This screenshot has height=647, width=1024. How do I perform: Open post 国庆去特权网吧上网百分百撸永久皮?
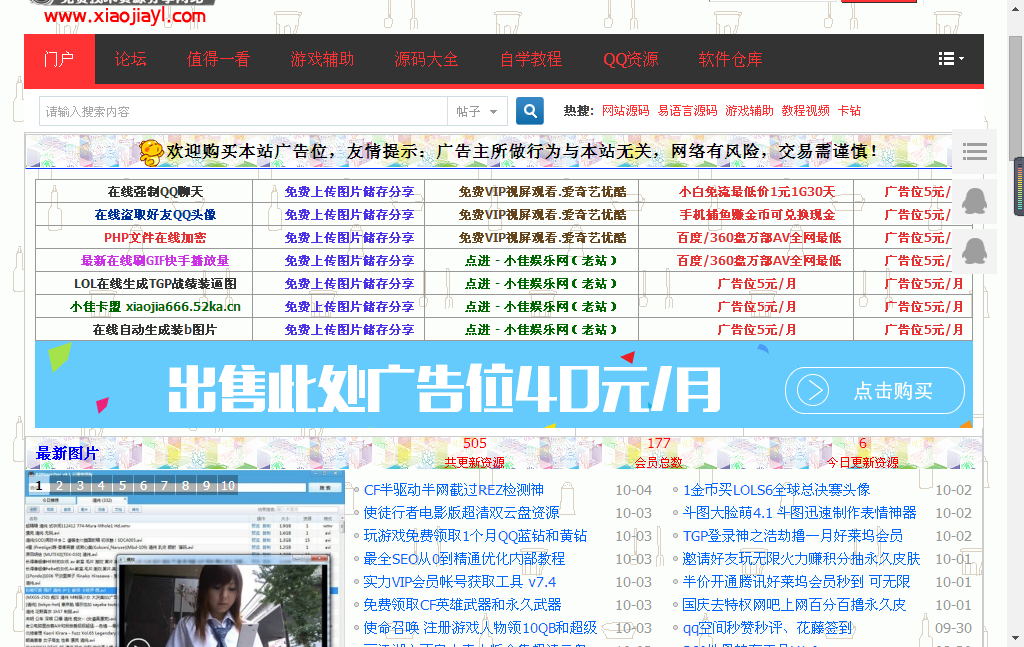pyautogui.click(x=794, y=605)
